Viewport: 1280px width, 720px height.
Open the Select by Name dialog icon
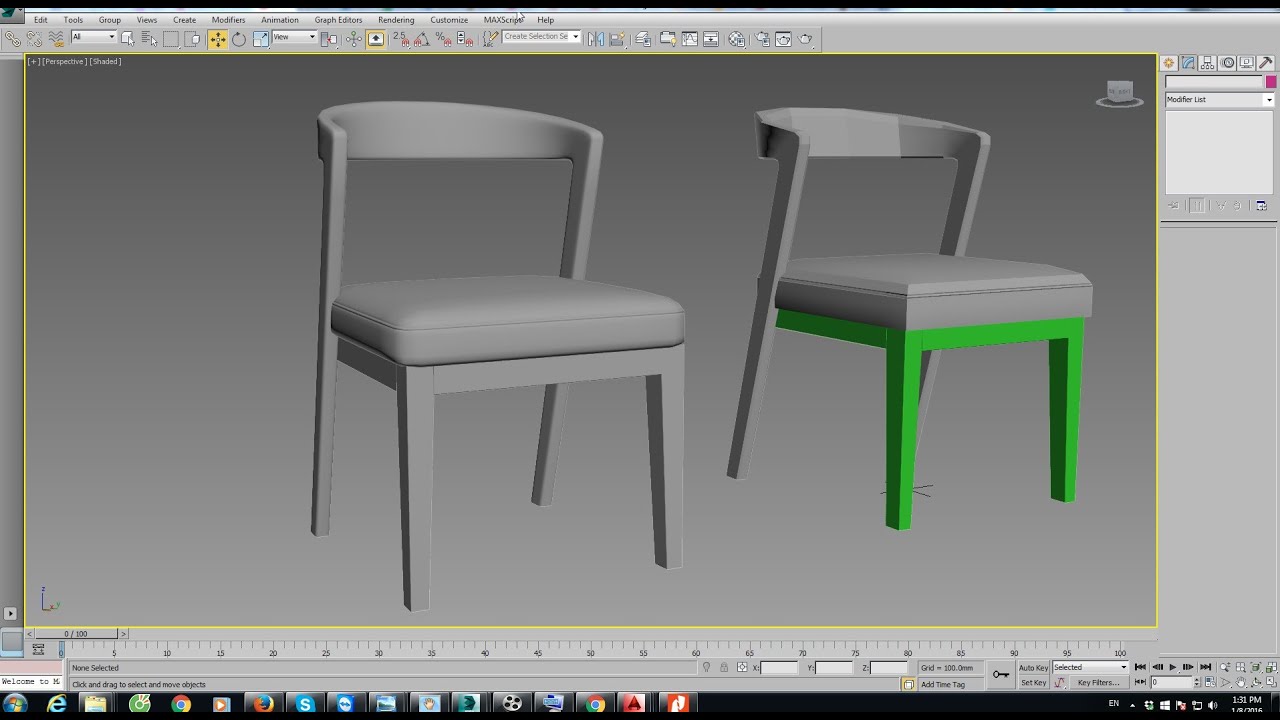click(149, 39)
